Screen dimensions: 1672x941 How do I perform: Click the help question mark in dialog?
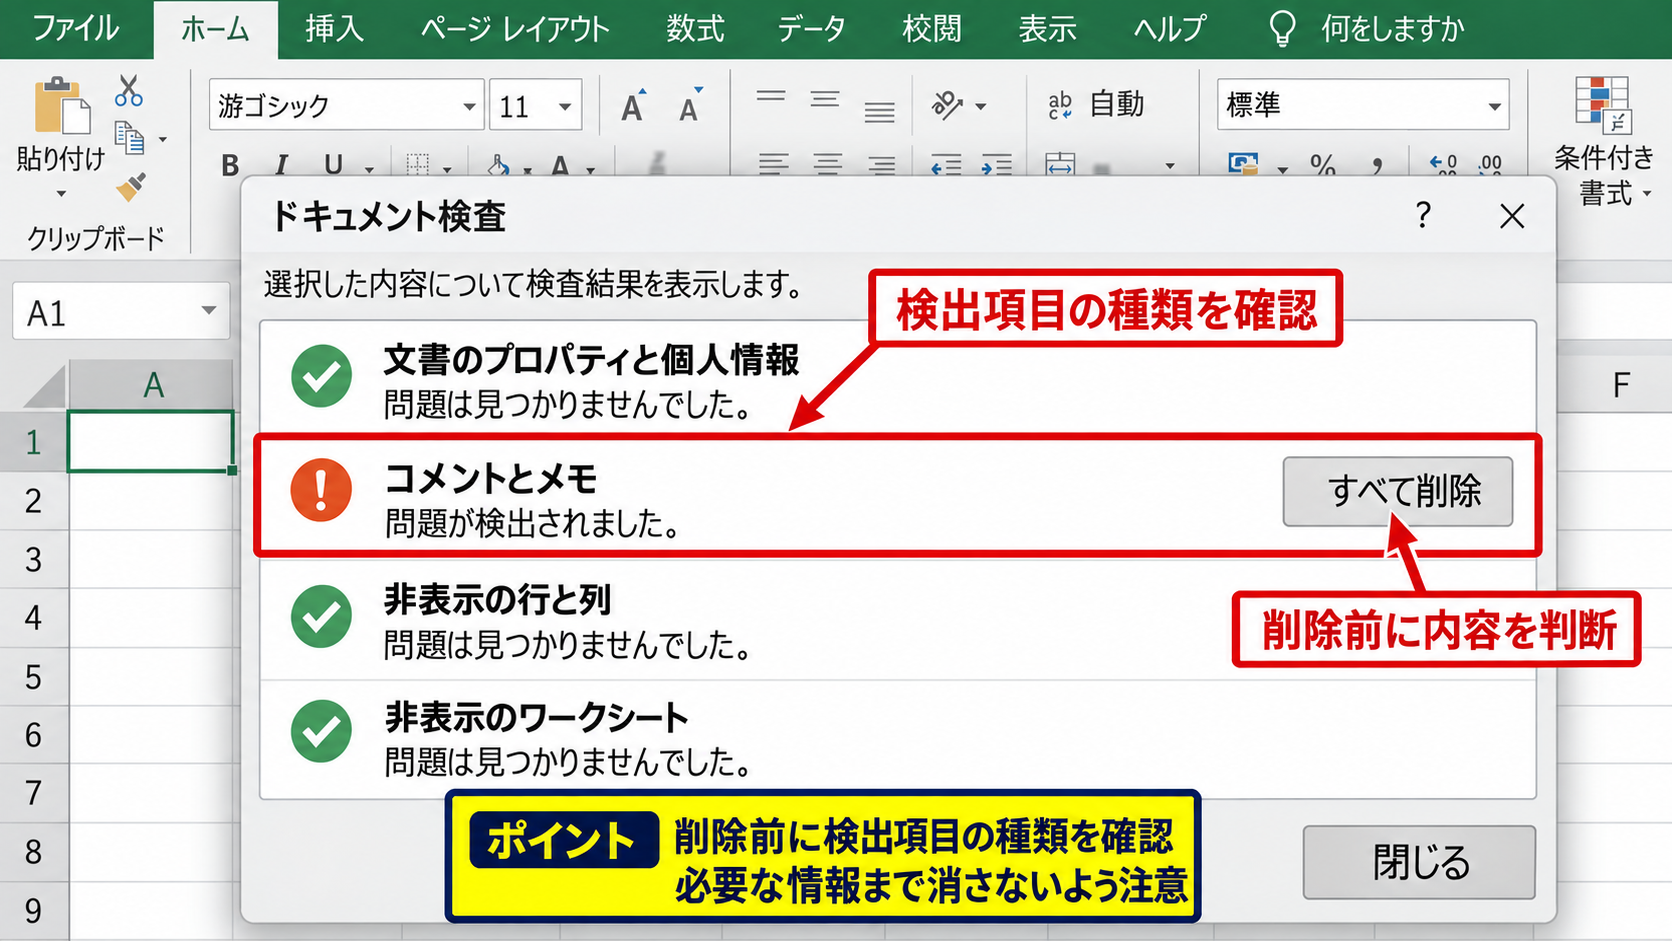click(1423, 214)
